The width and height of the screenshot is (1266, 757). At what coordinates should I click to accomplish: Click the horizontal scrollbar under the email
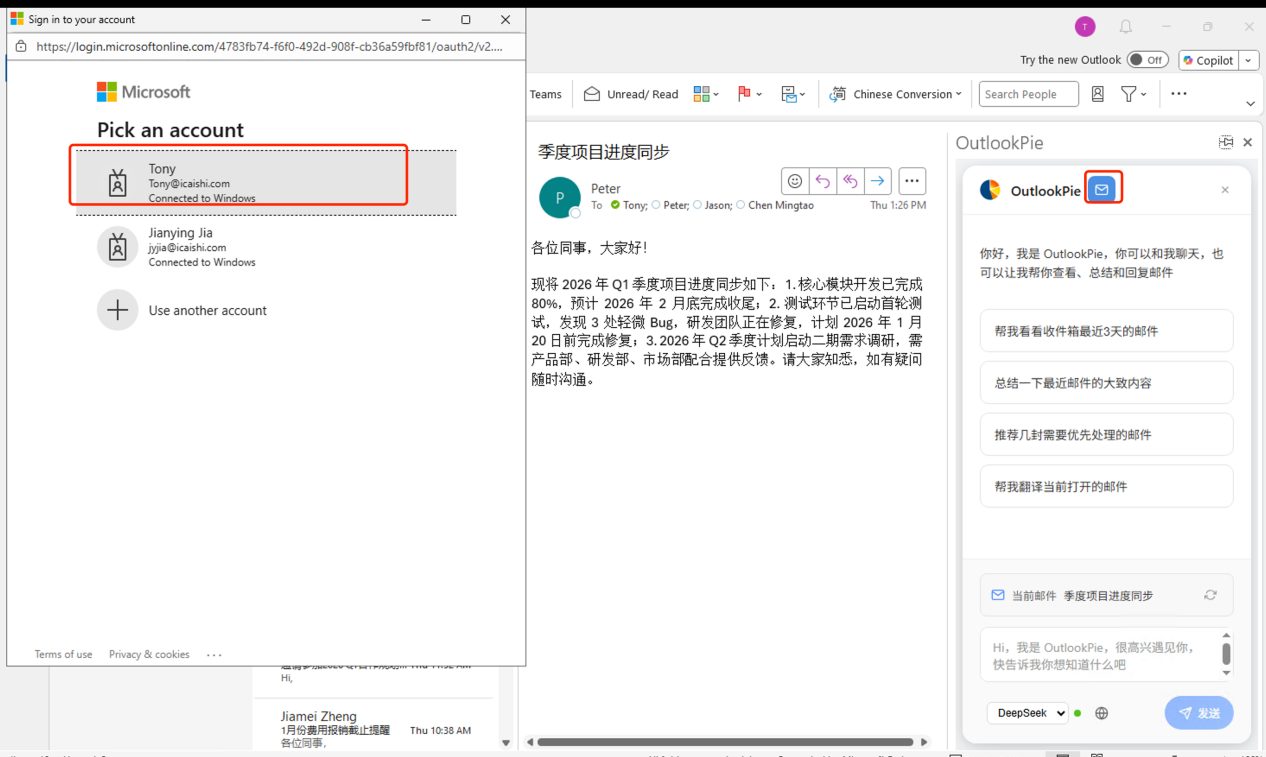coord(725,742)
